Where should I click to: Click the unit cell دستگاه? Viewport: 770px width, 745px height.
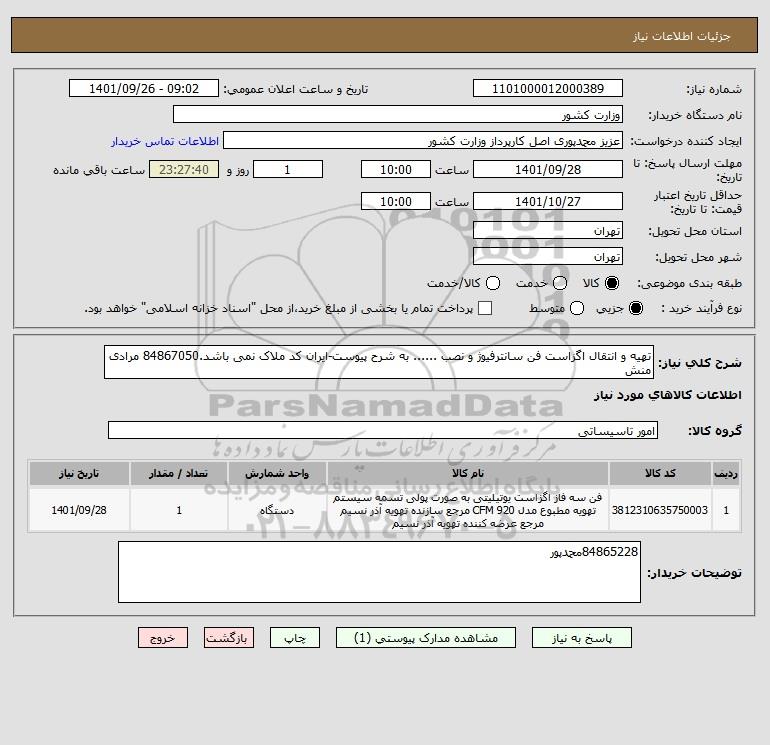[277, 510]
